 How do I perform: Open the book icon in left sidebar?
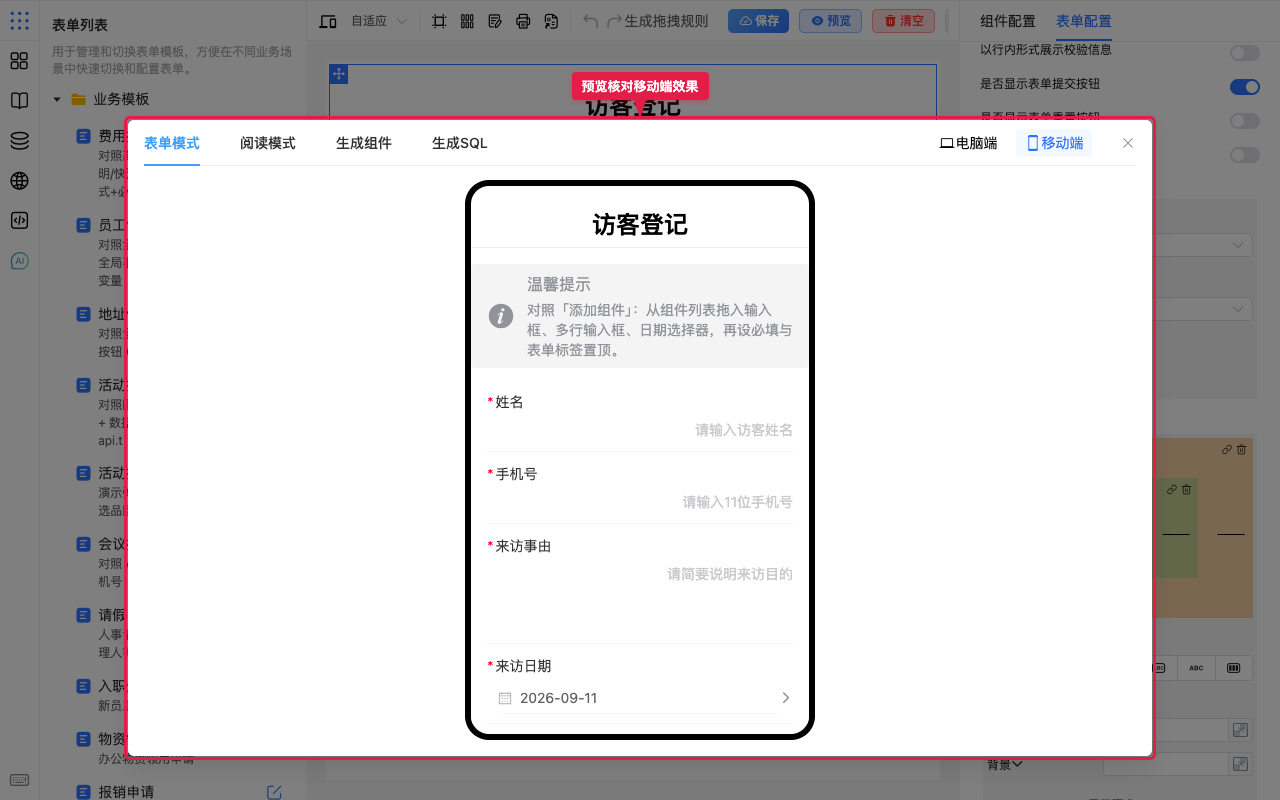click(x=19, y=101)
